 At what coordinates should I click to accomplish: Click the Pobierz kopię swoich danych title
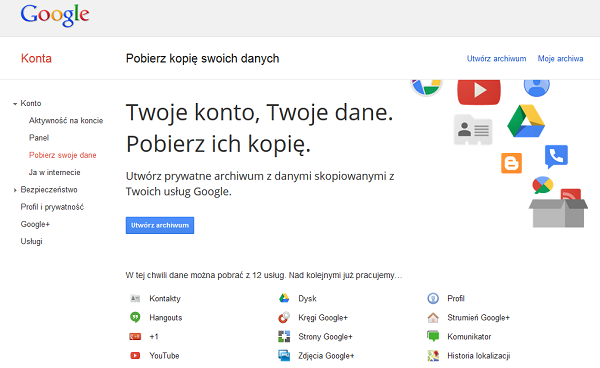click(x=202, y=59)
